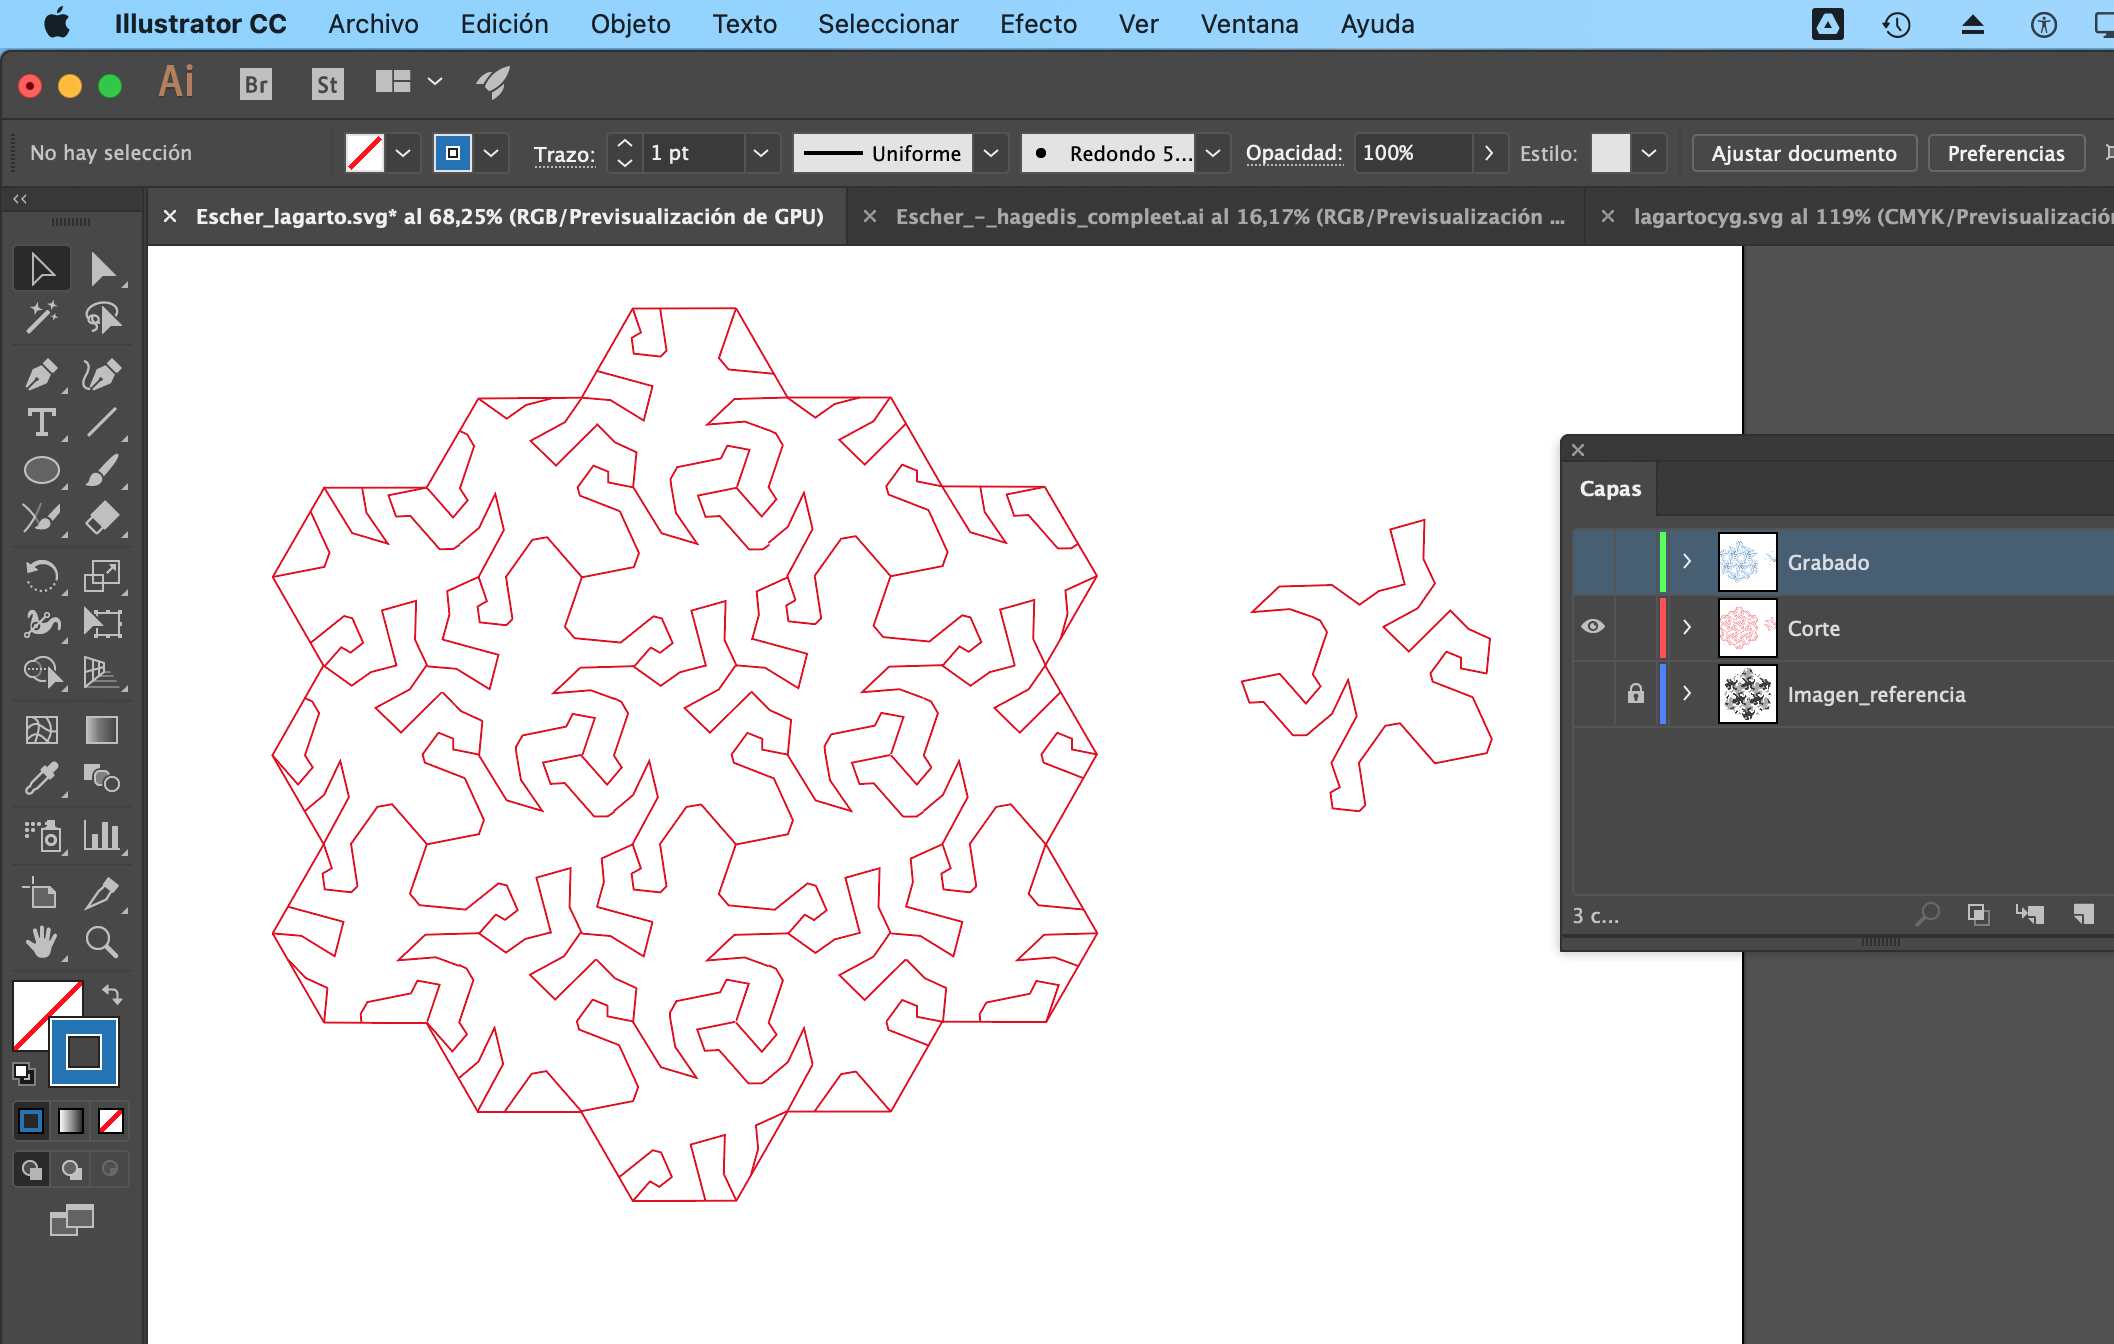Switch to the Escher_-_hagedis_compleet.ai tab
The height and width of the screenshot is (1344, 2114).
click(1230, 216)
